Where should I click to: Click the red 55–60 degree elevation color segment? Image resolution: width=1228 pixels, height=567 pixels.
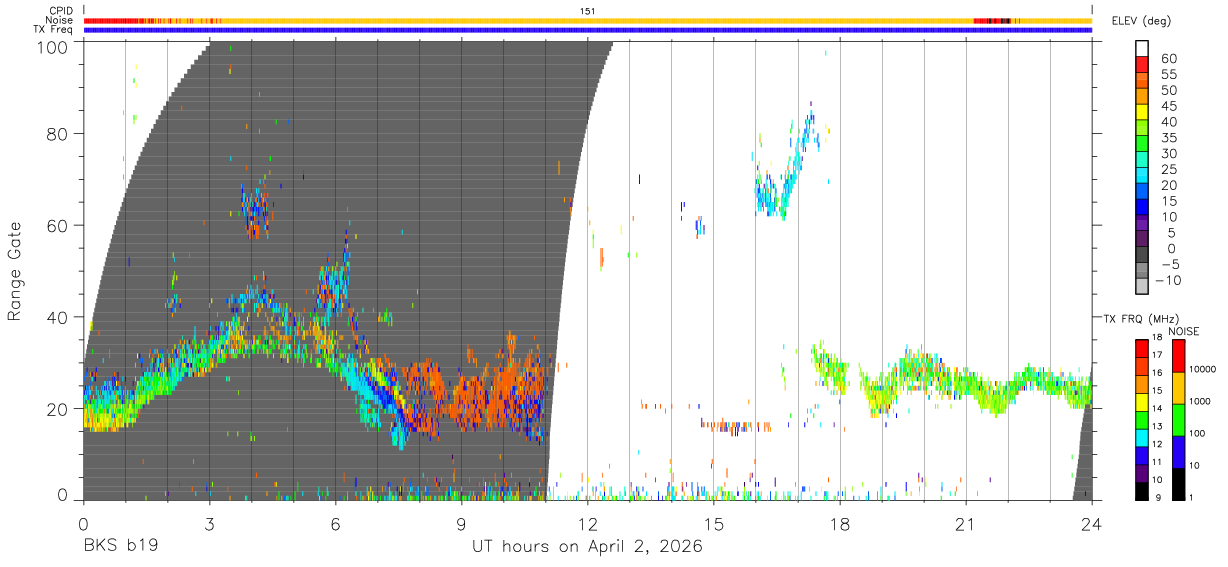tap(1142, 66)
